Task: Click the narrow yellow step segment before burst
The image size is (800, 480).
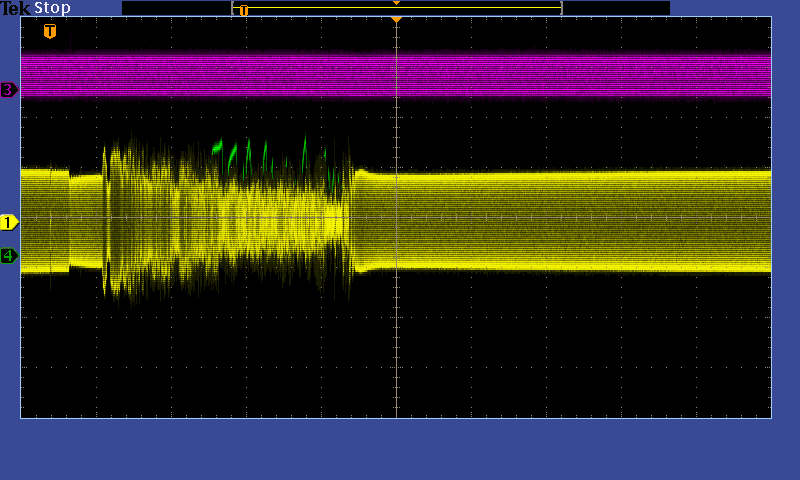Action: 86,222
